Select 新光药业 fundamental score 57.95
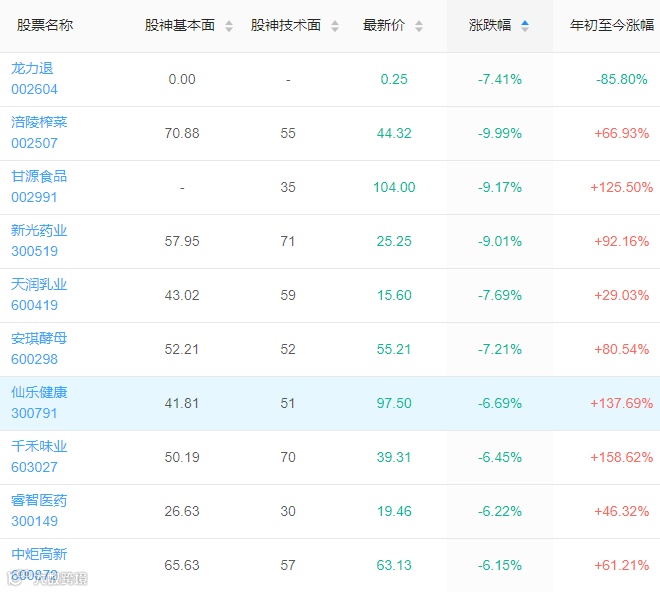The image size is (660, 592). pos(182,241)
